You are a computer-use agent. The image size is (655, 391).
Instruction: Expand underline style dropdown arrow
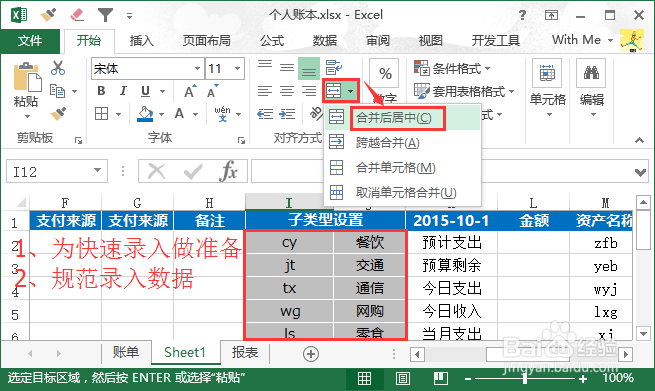click(162, 91)
